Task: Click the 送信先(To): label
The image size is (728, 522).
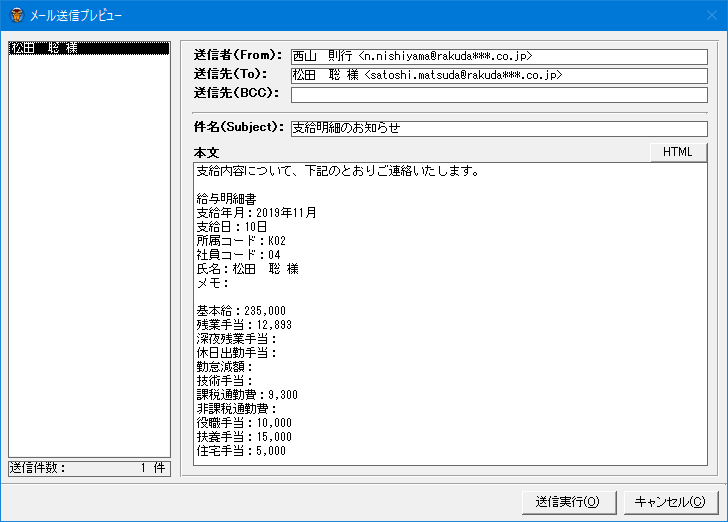Action: [x=231, y=74]
